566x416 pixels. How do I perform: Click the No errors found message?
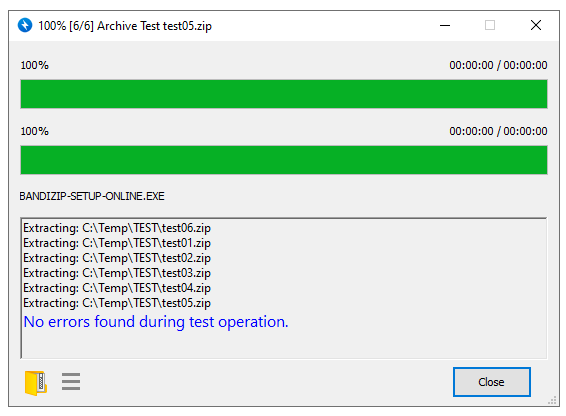pyautogui.click(x=156, y=322)
